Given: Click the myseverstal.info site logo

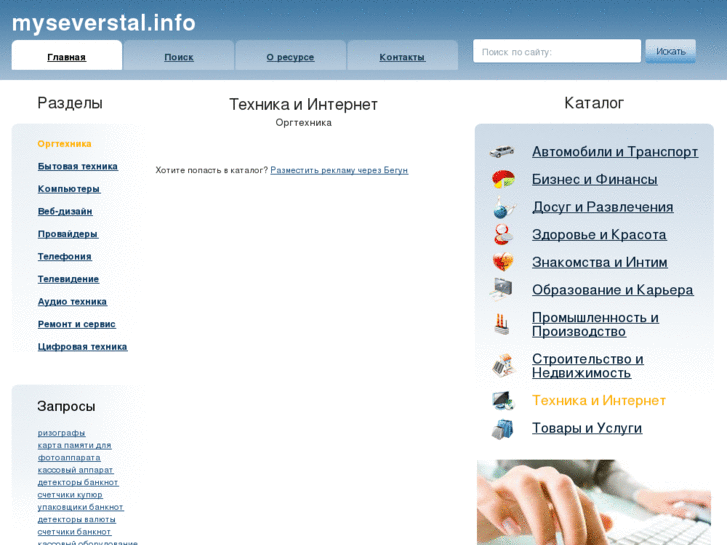Looking at the screenshot, I should (103, 23).
